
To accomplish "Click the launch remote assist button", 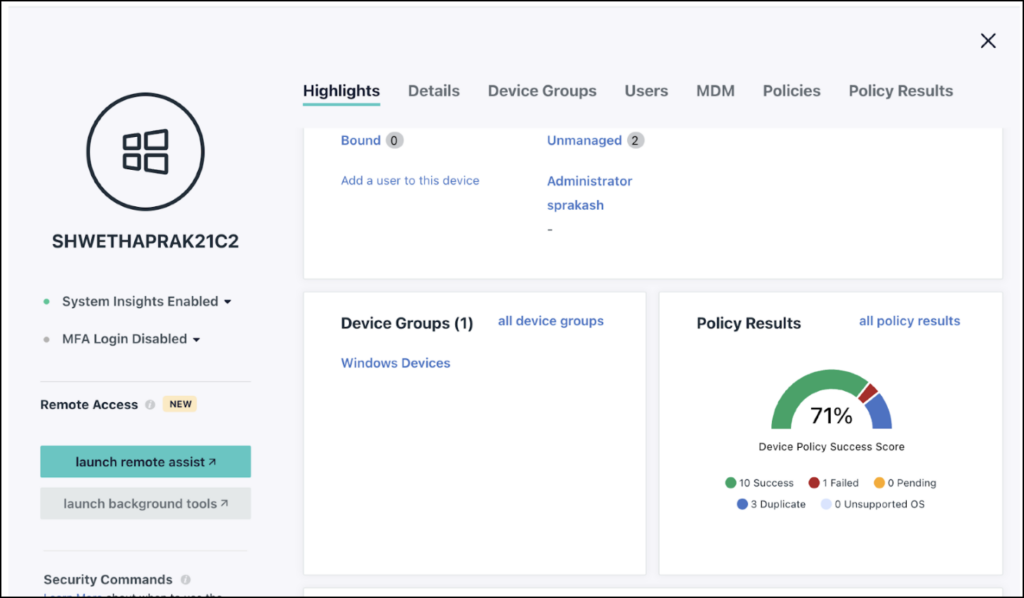I will [x=145, y=461].
